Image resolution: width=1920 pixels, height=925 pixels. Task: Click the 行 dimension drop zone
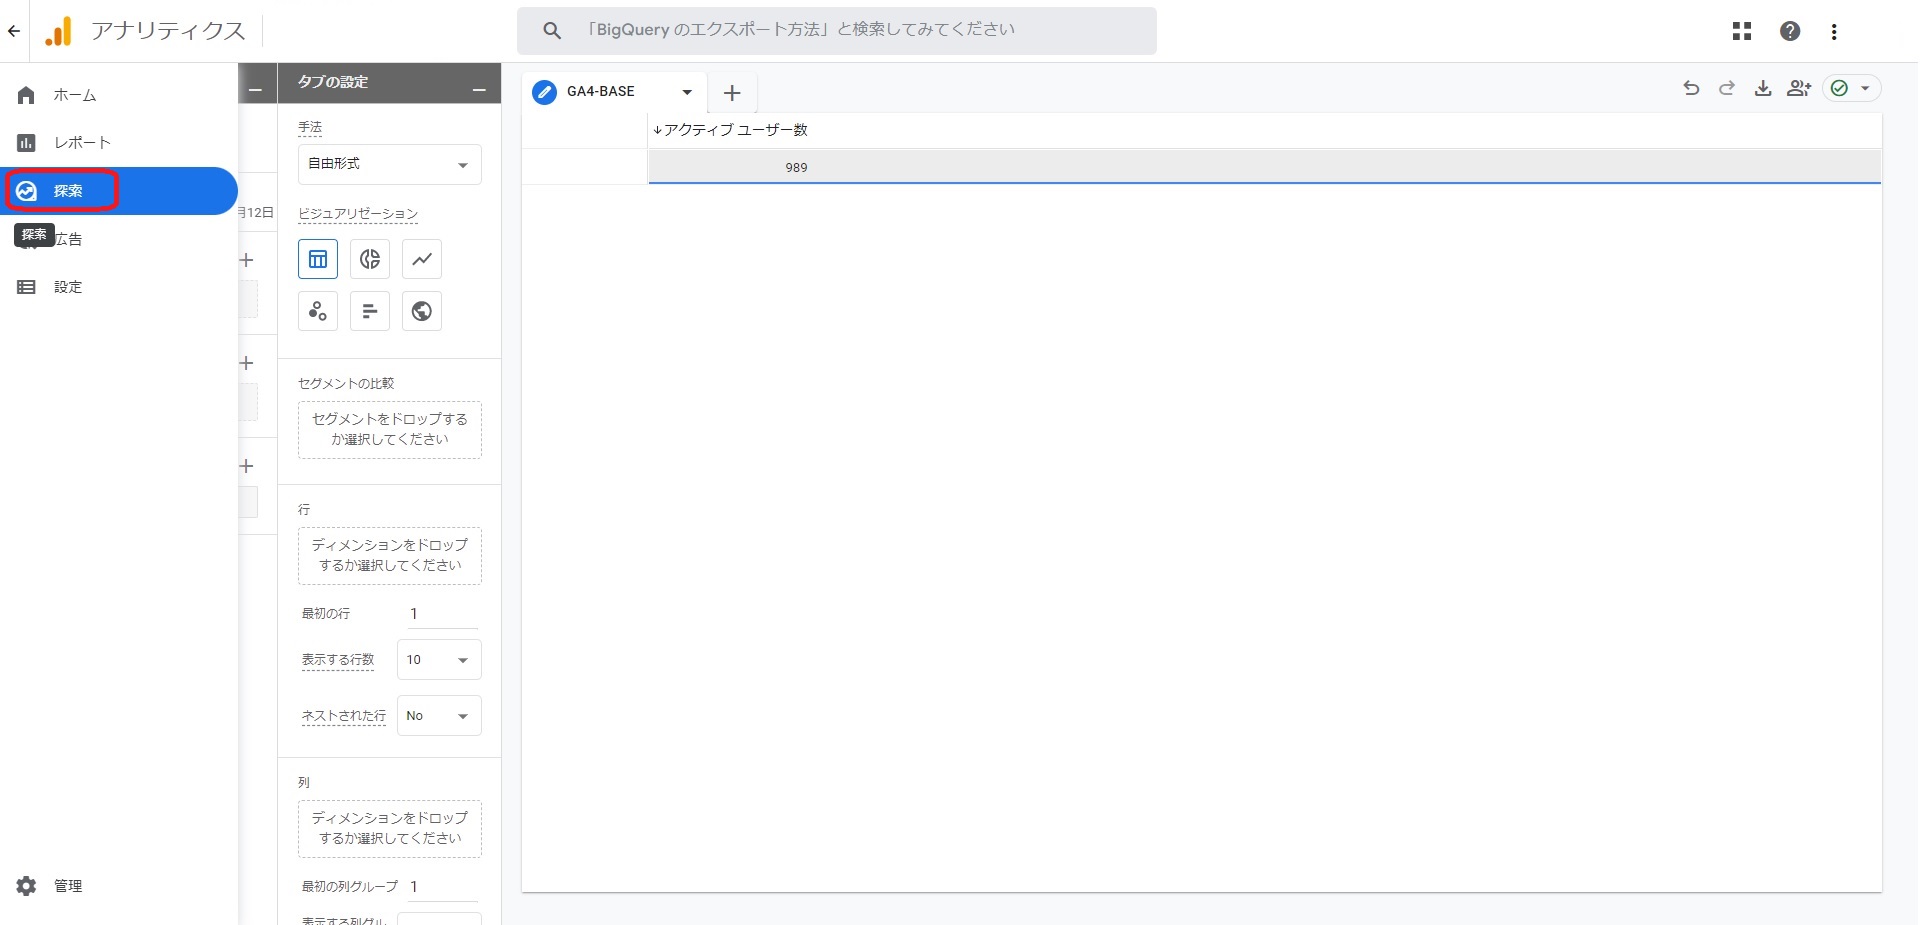click(389, 556)
